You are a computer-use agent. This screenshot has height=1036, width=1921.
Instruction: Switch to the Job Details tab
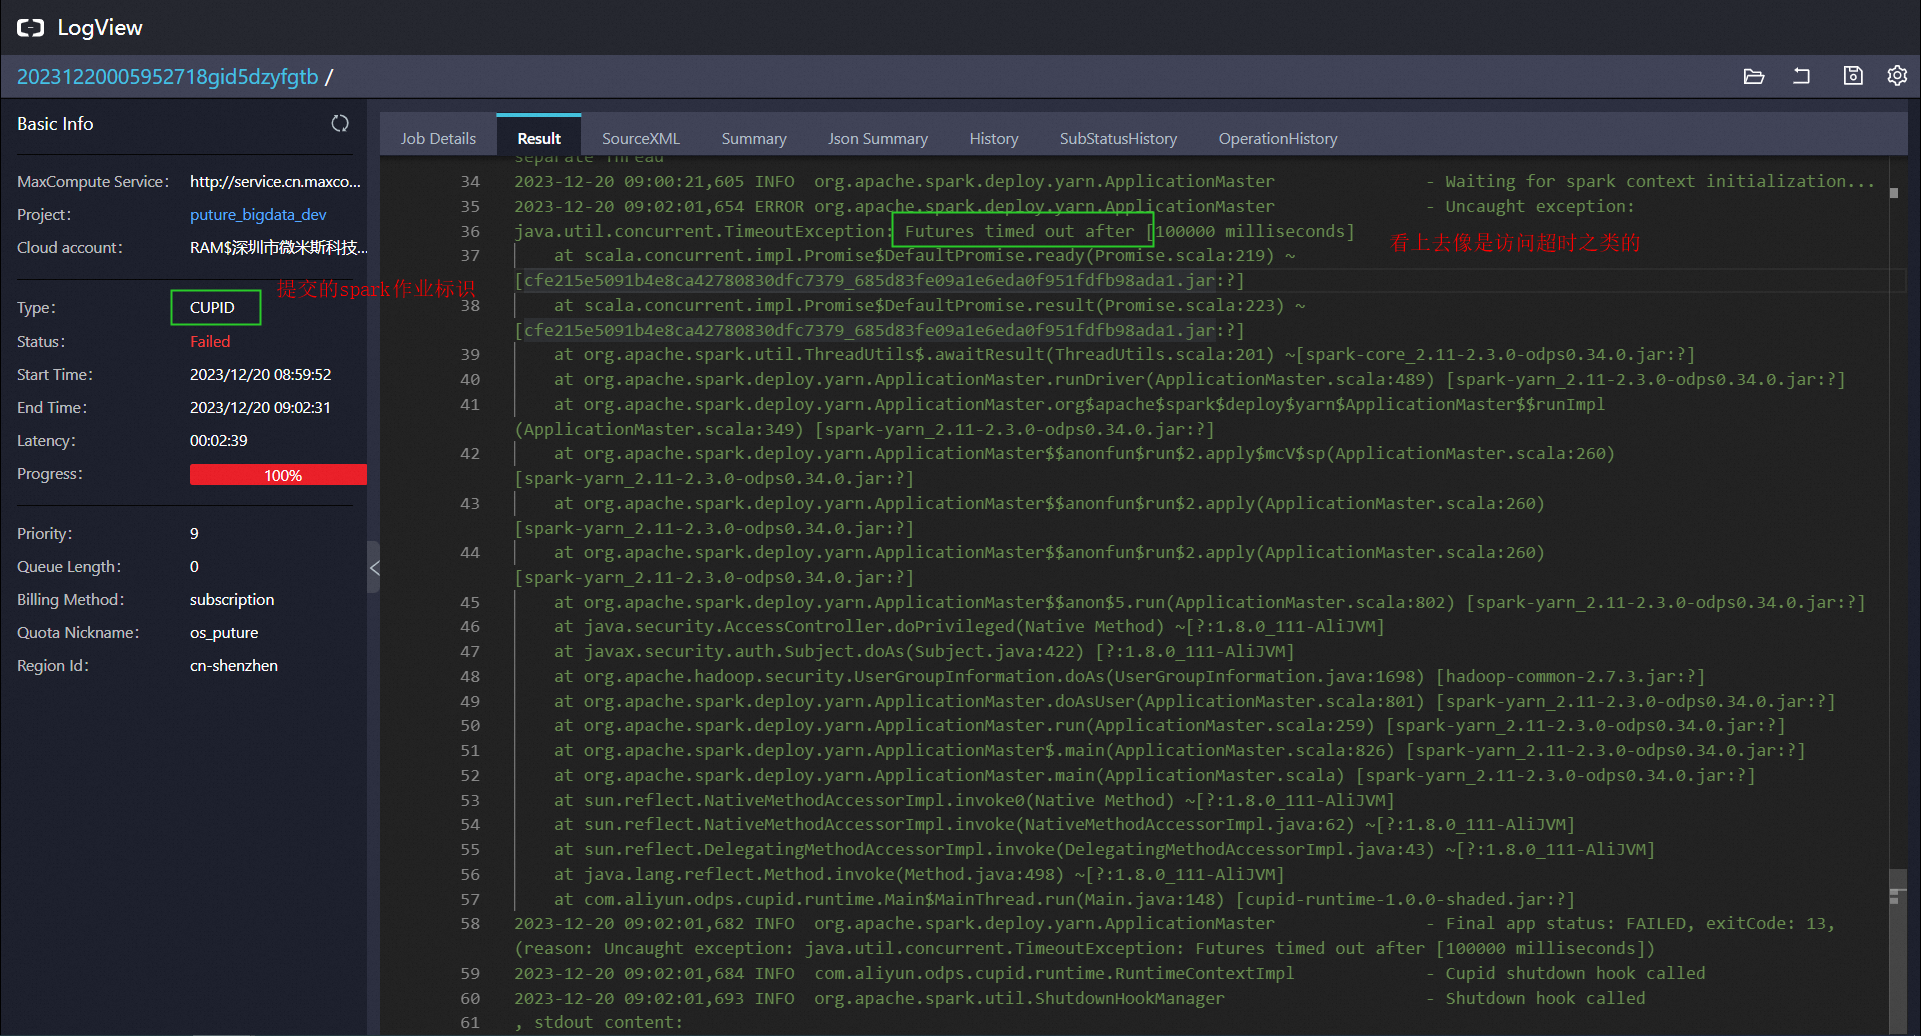pos(438,139)
